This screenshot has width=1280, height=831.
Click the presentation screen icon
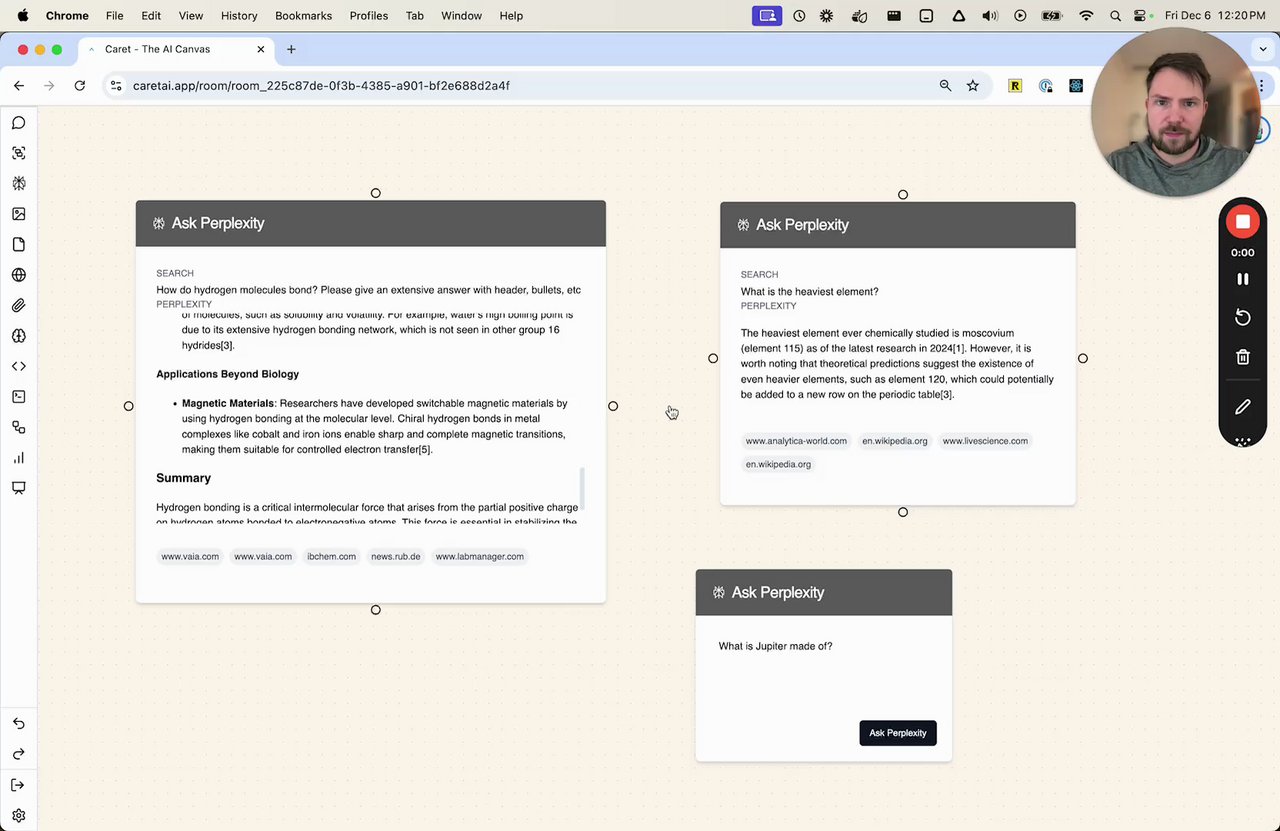[x=18, y=488]
